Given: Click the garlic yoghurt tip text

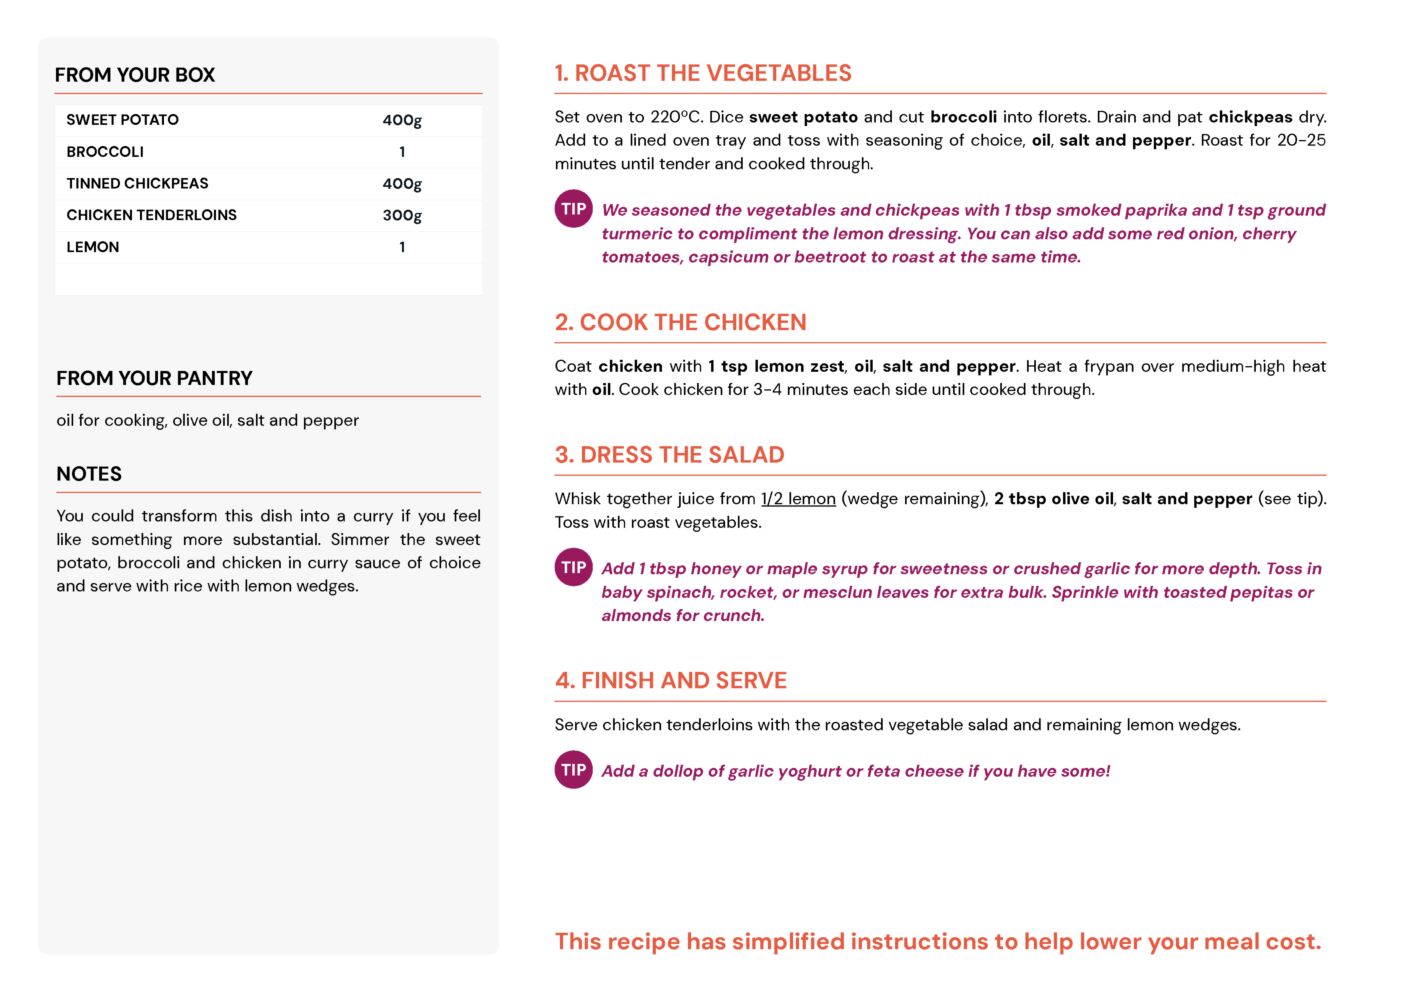Looking at the screenshot, I should coord(855,771).
